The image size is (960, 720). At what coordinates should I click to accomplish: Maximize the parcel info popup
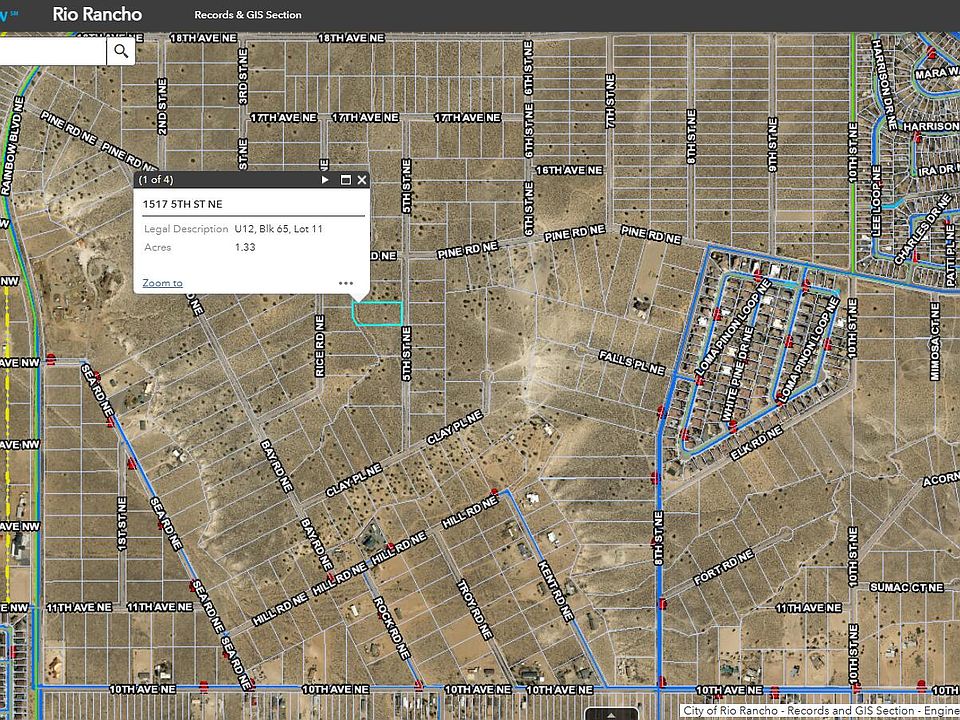point(346,180)
